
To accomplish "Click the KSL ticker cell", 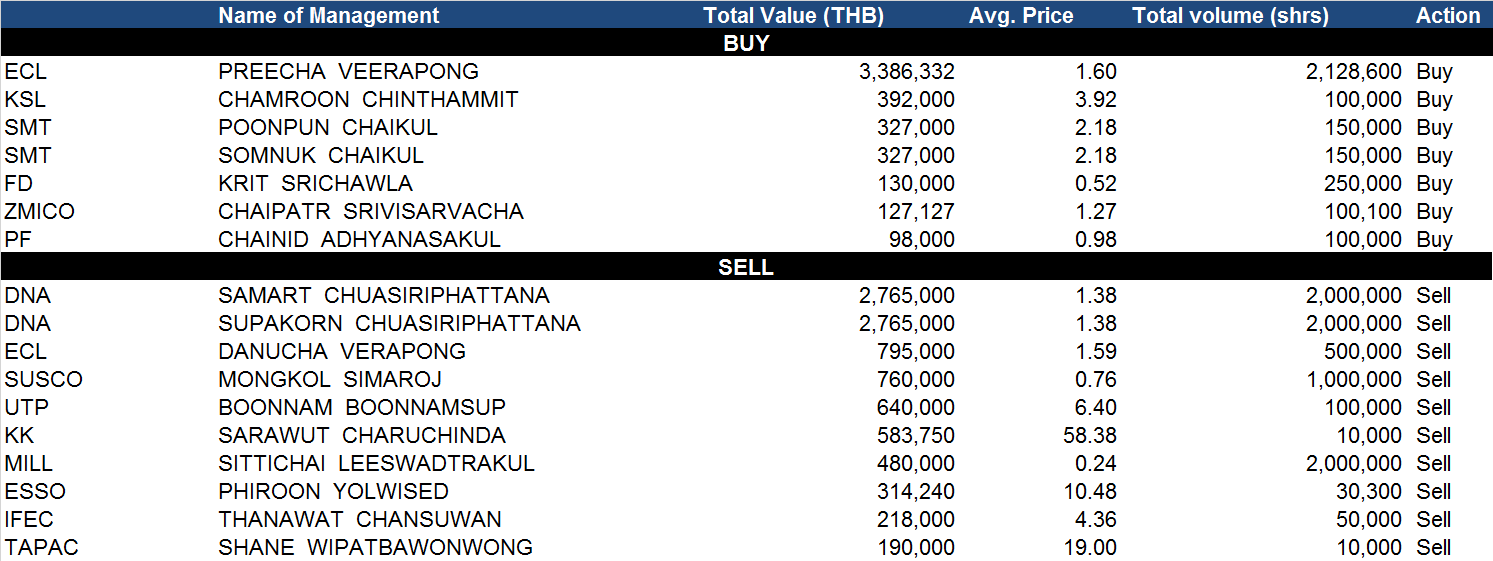I will (25, 99).
